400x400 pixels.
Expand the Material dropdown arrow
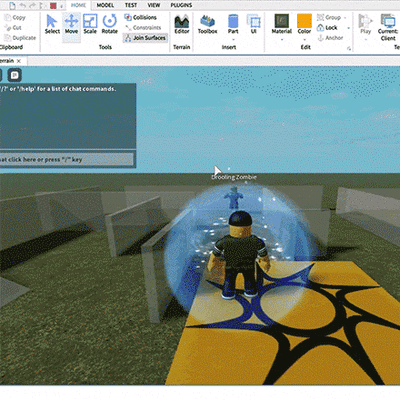[x=282, y=40]
